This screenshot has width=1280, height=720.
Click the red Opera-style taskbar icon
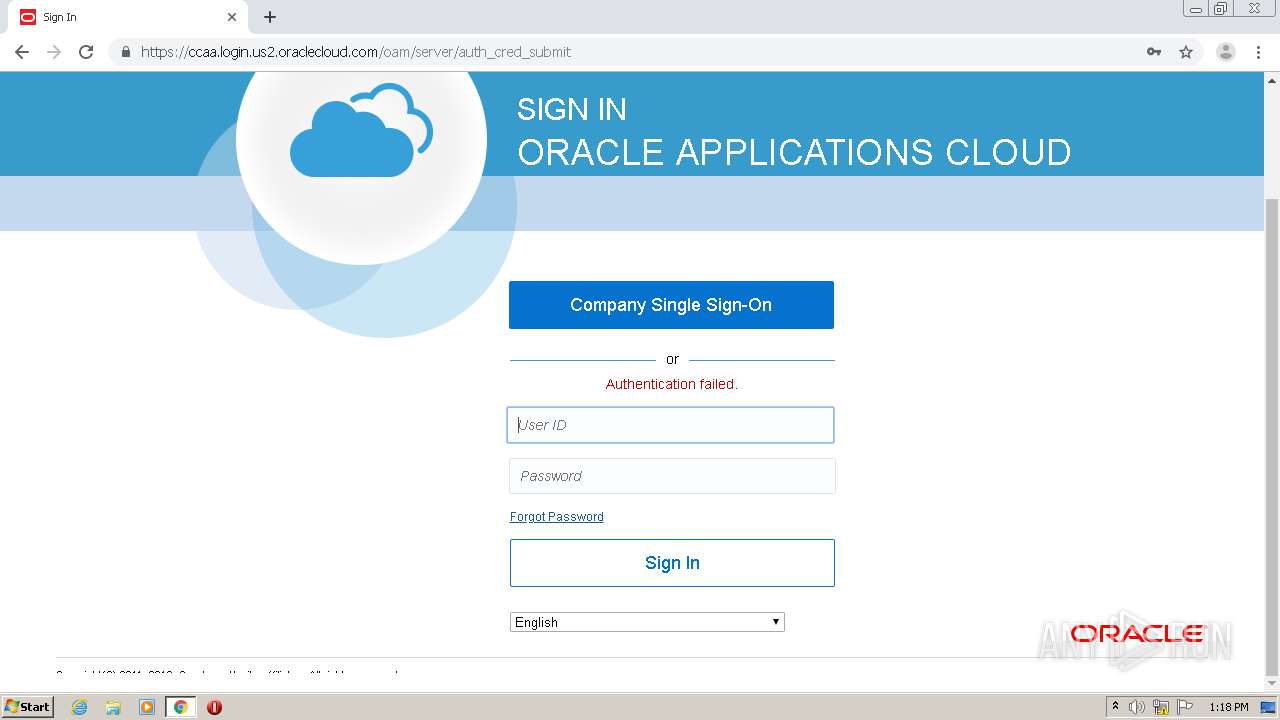point(214,707)
